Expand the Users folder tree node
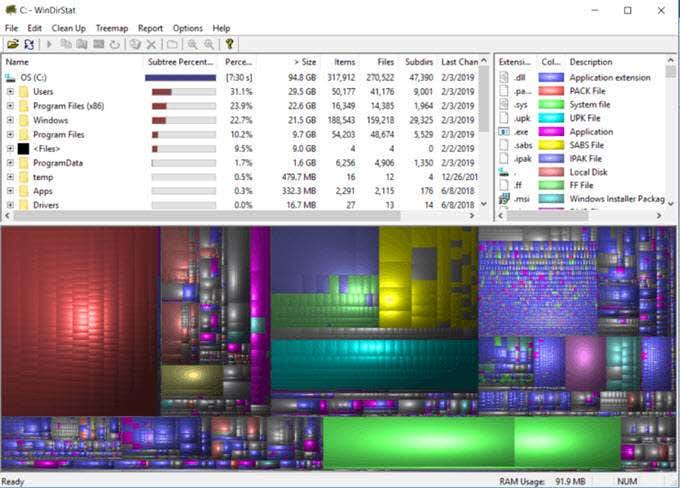Screen dimensions: 680x488 10,91
